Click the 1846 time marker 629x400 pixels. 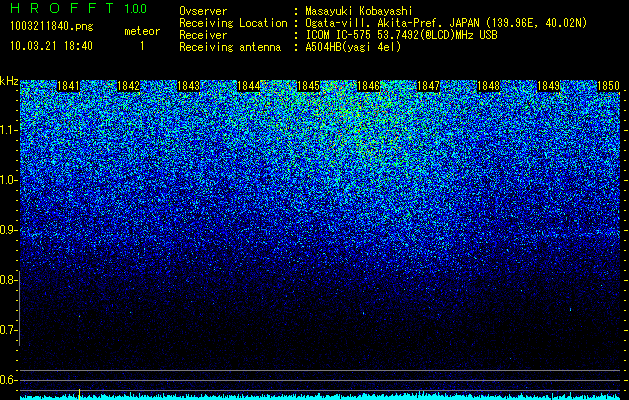(x=368, y=86)
